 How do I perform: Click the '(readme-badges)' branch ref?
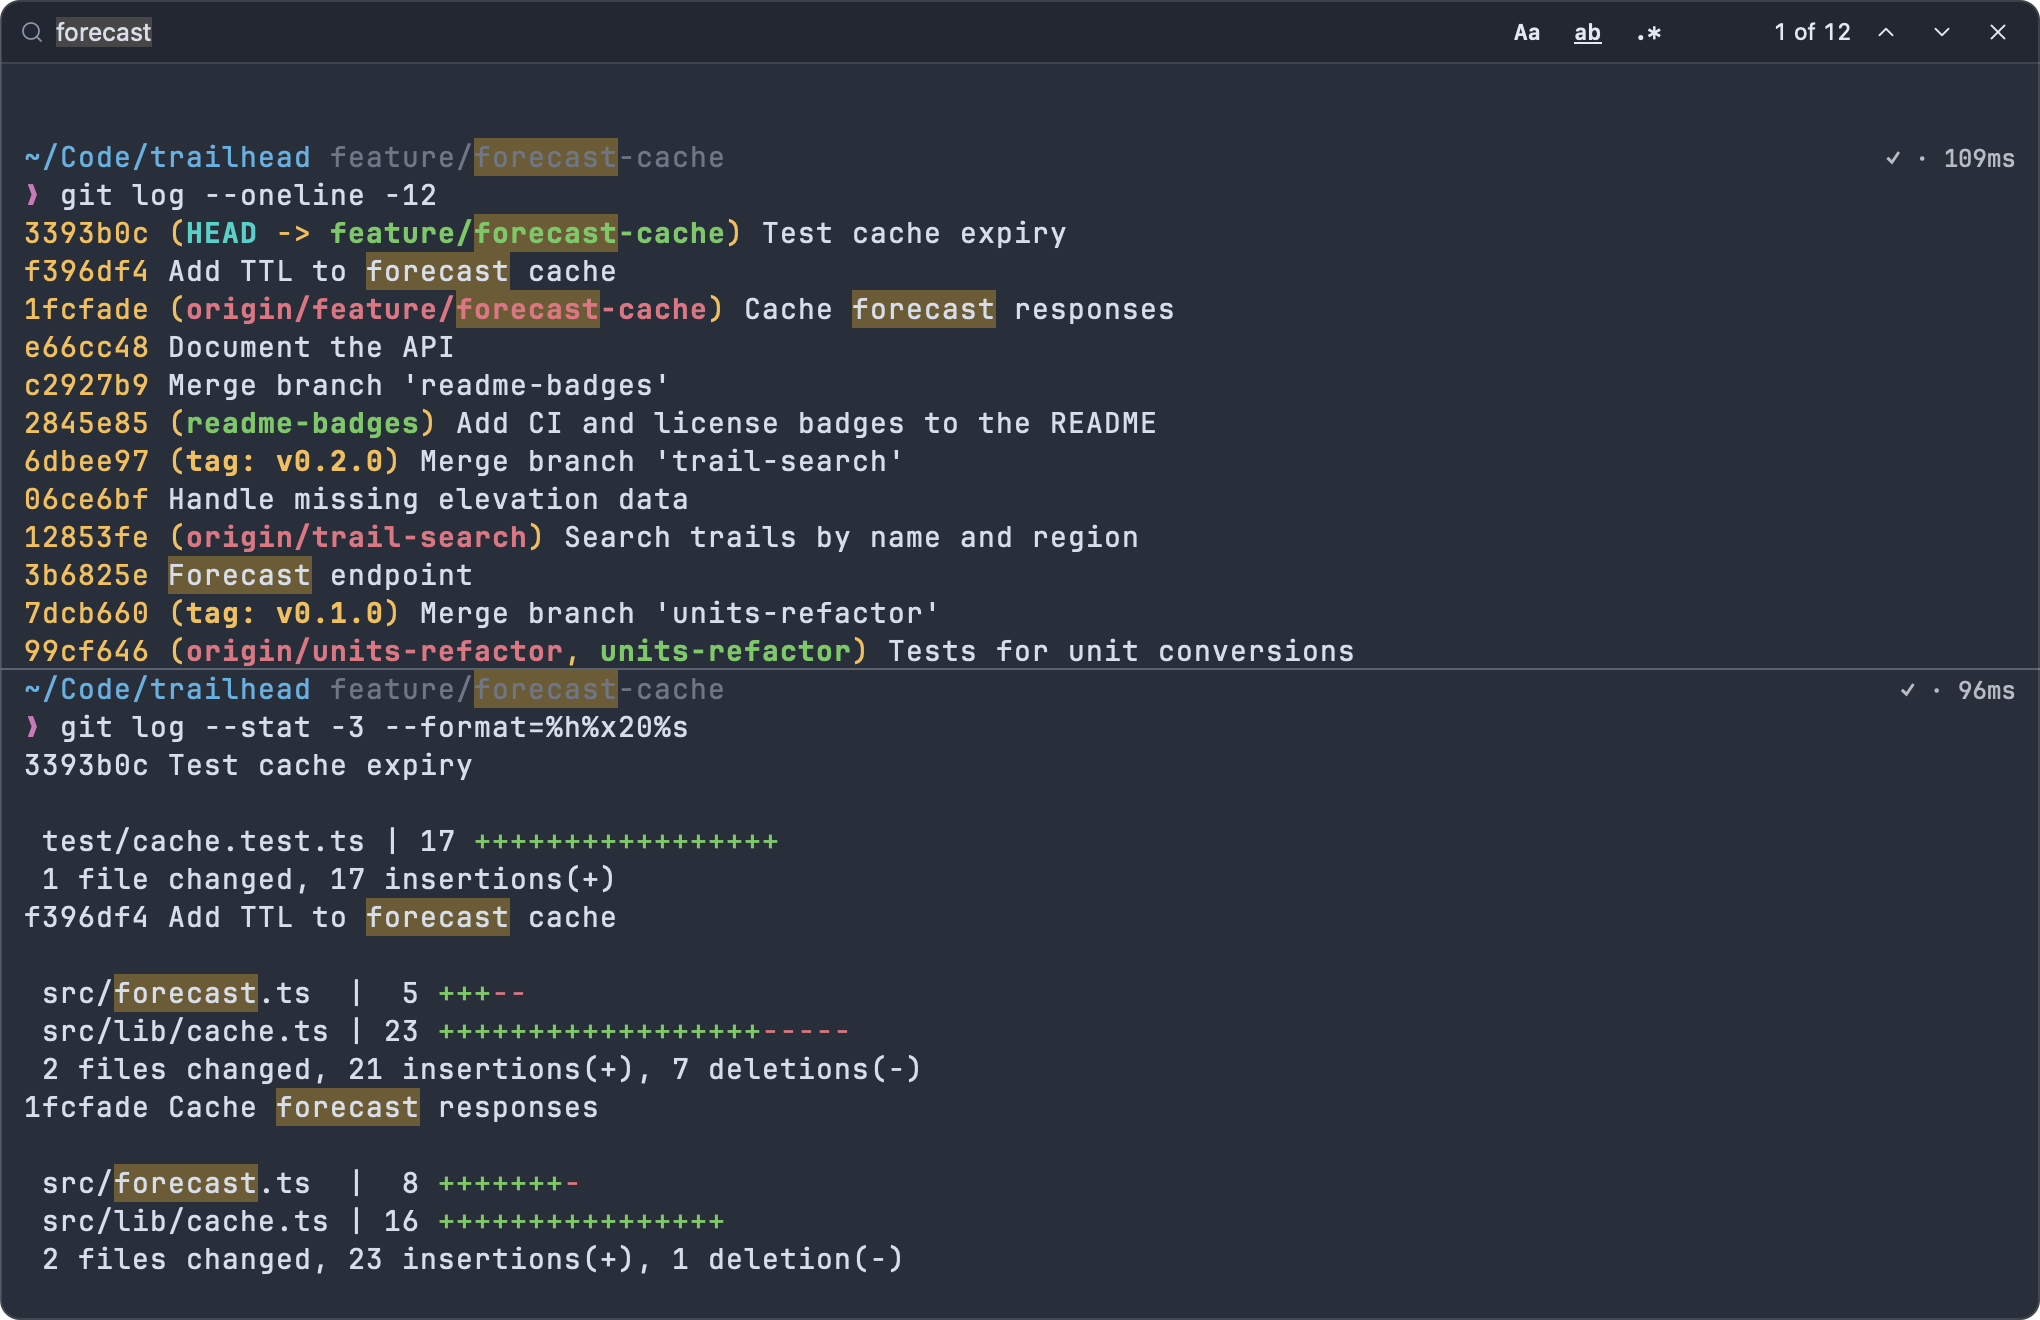pyautogui.click(x=302, y=423)
